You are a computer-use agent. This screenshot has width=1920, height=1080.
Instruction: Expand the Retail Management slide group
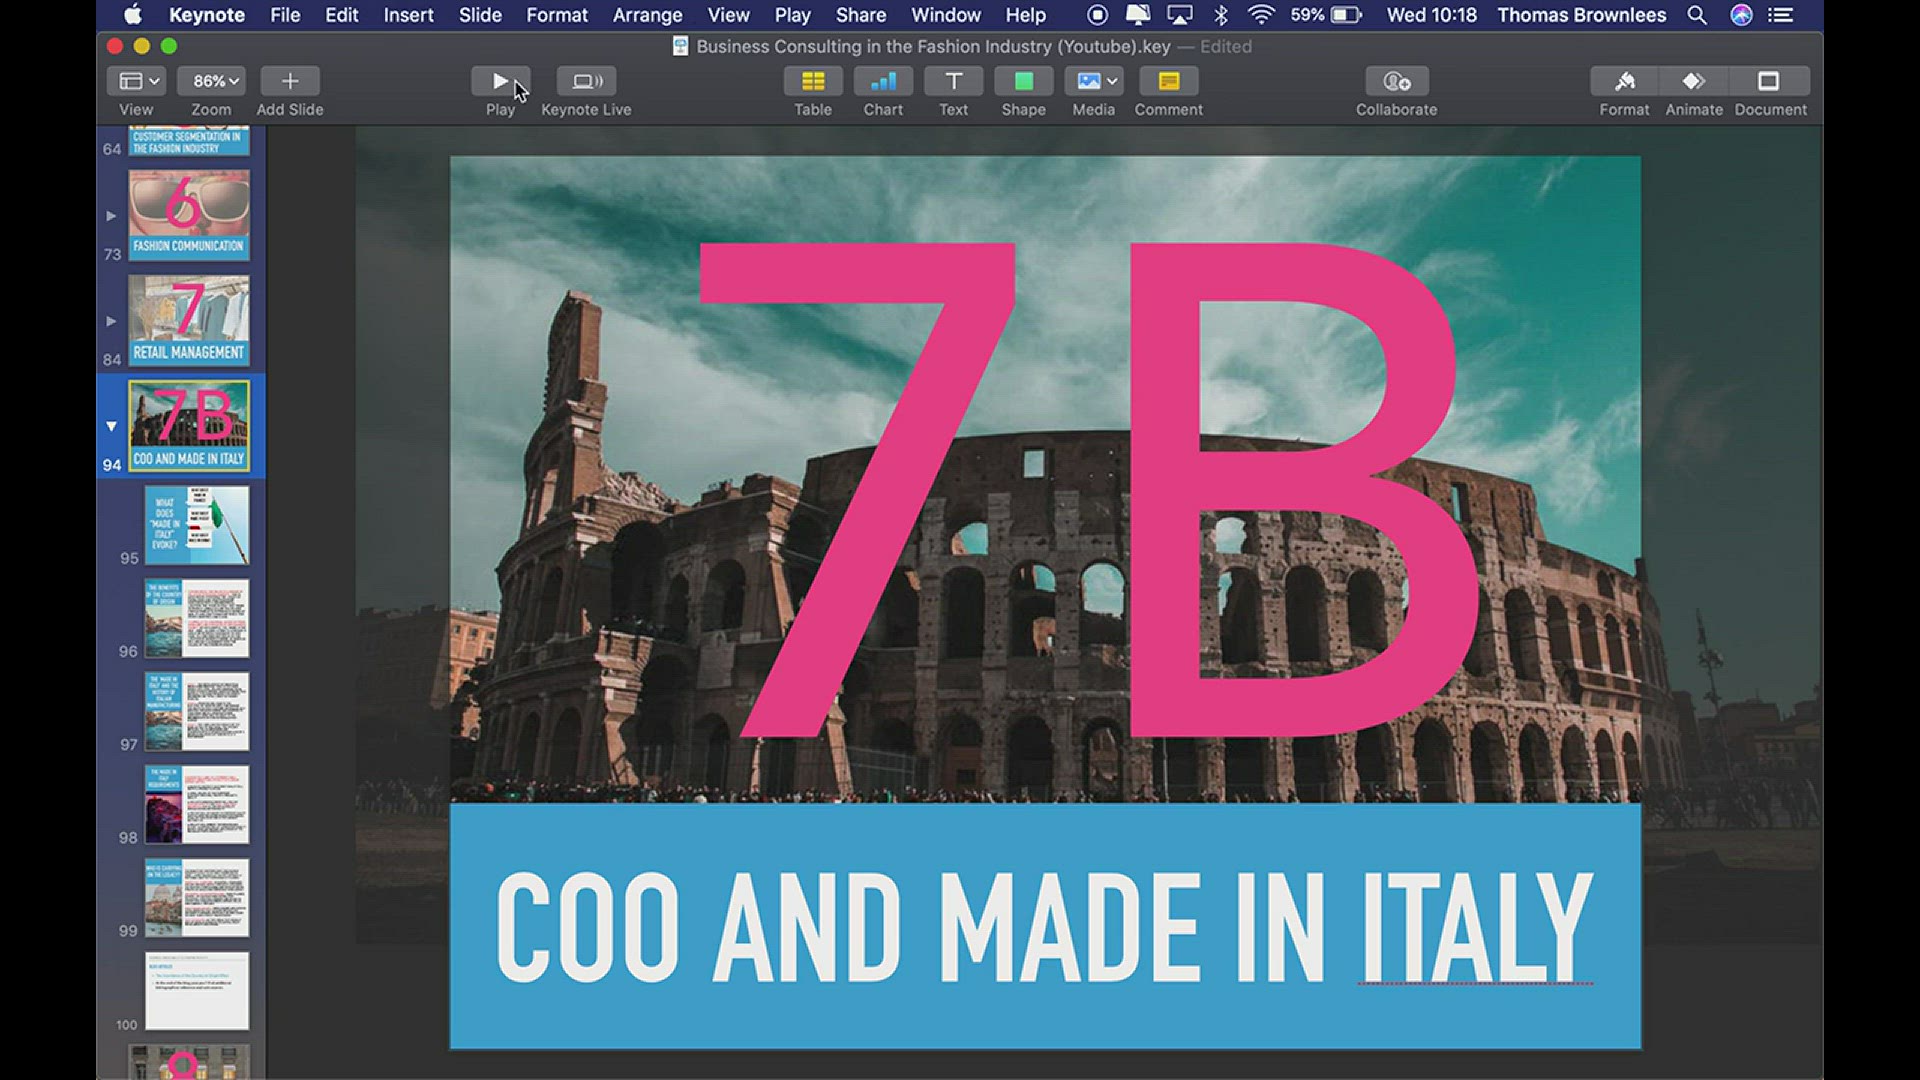[x=111, y=321]
